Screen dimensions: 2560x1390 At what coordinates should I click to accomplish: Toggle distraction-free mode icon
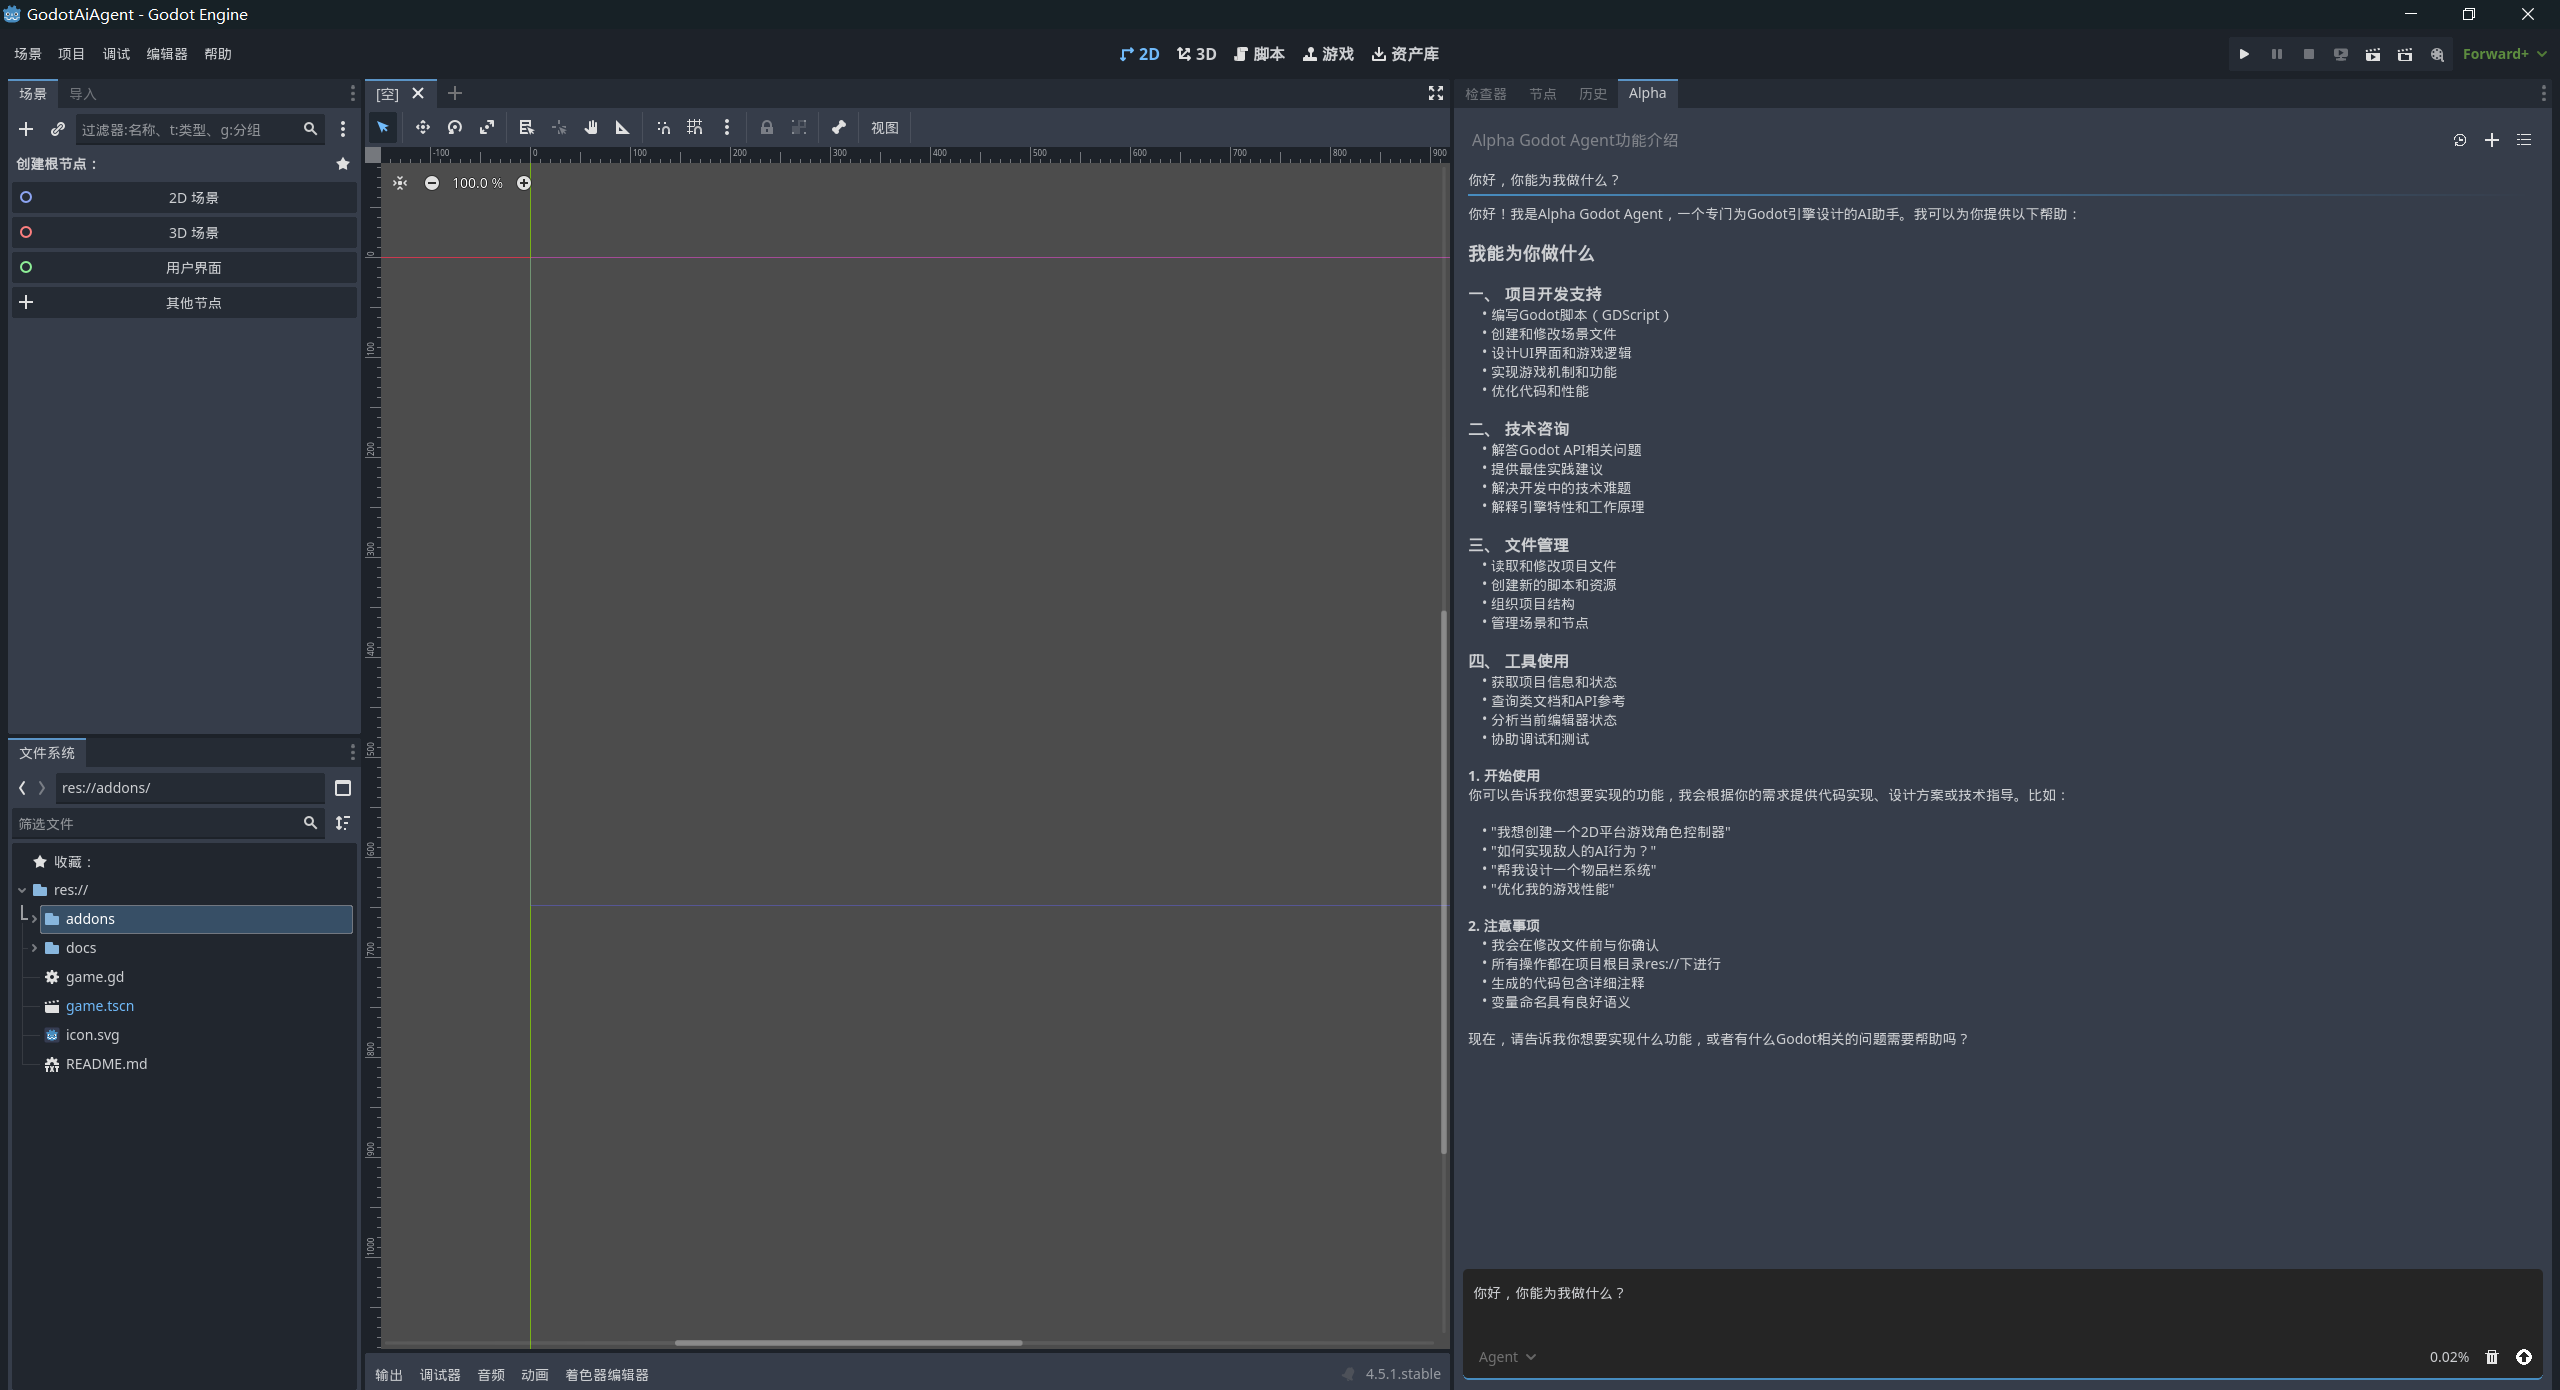tap(1435, 93)
